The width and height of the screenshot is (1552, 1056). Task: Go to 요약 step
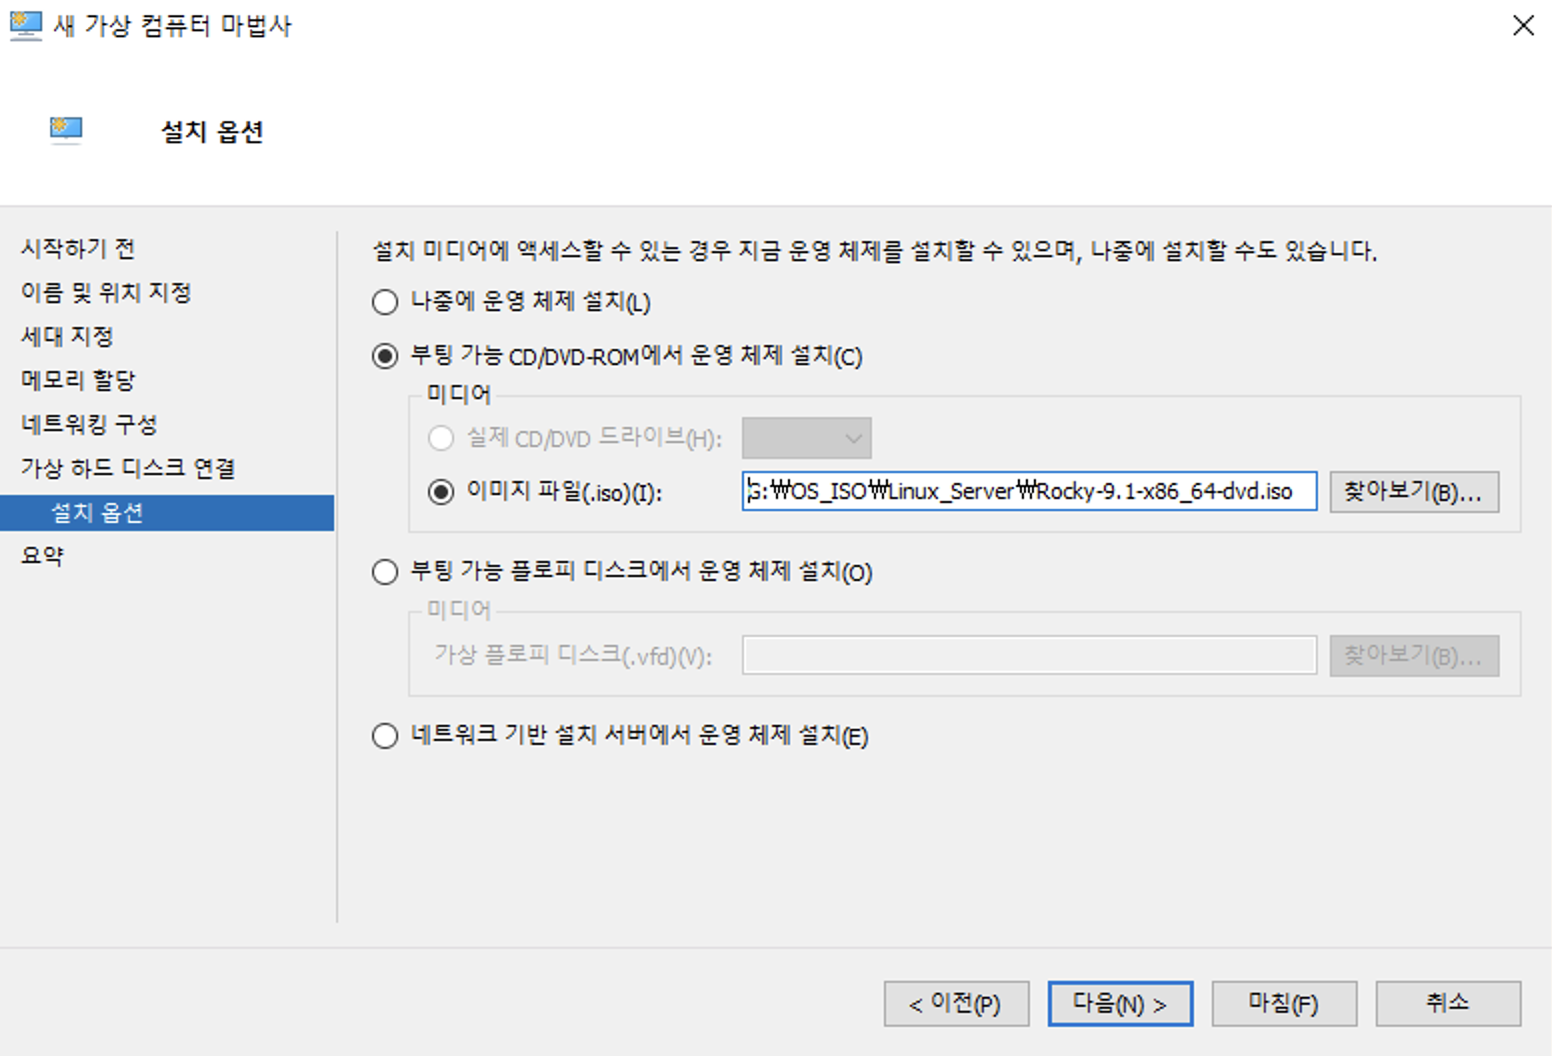[42, 556]
